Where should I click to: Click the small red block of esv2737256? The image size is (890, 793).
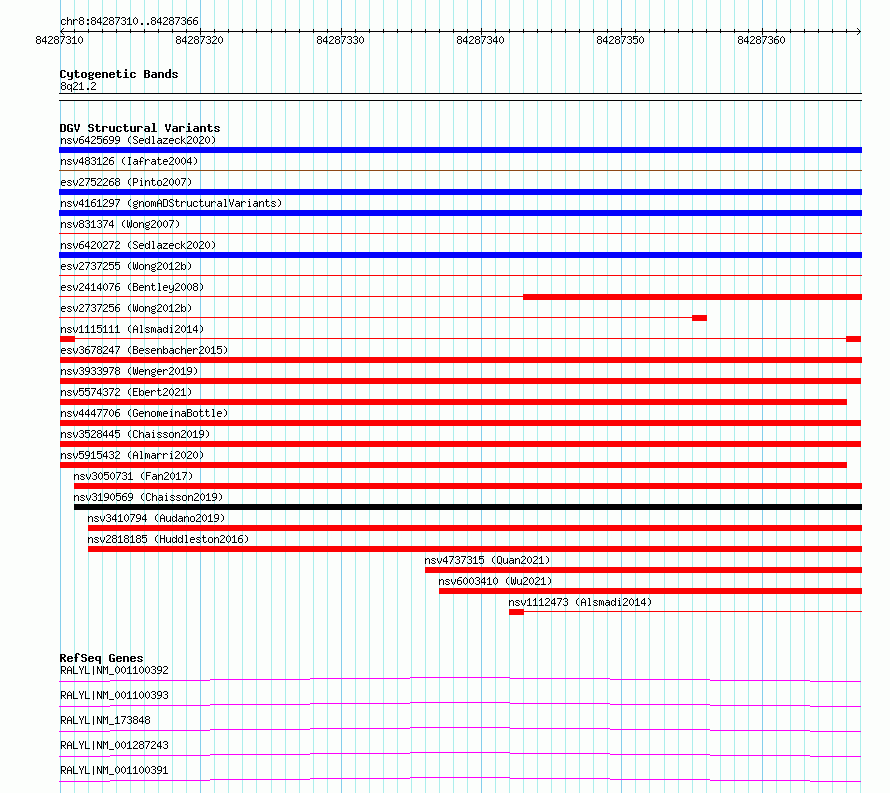(x=699, y=318)
